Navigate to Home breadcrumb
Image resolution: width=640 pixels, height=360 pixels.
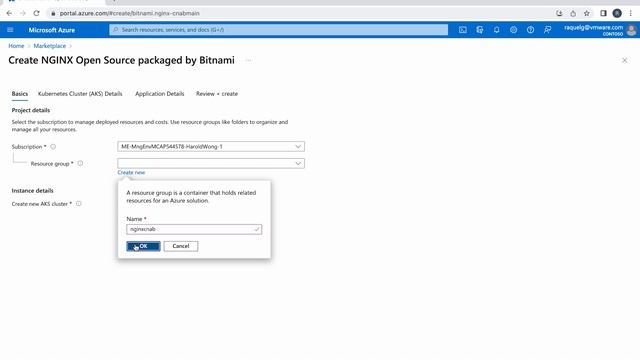(x=16, y=46)
